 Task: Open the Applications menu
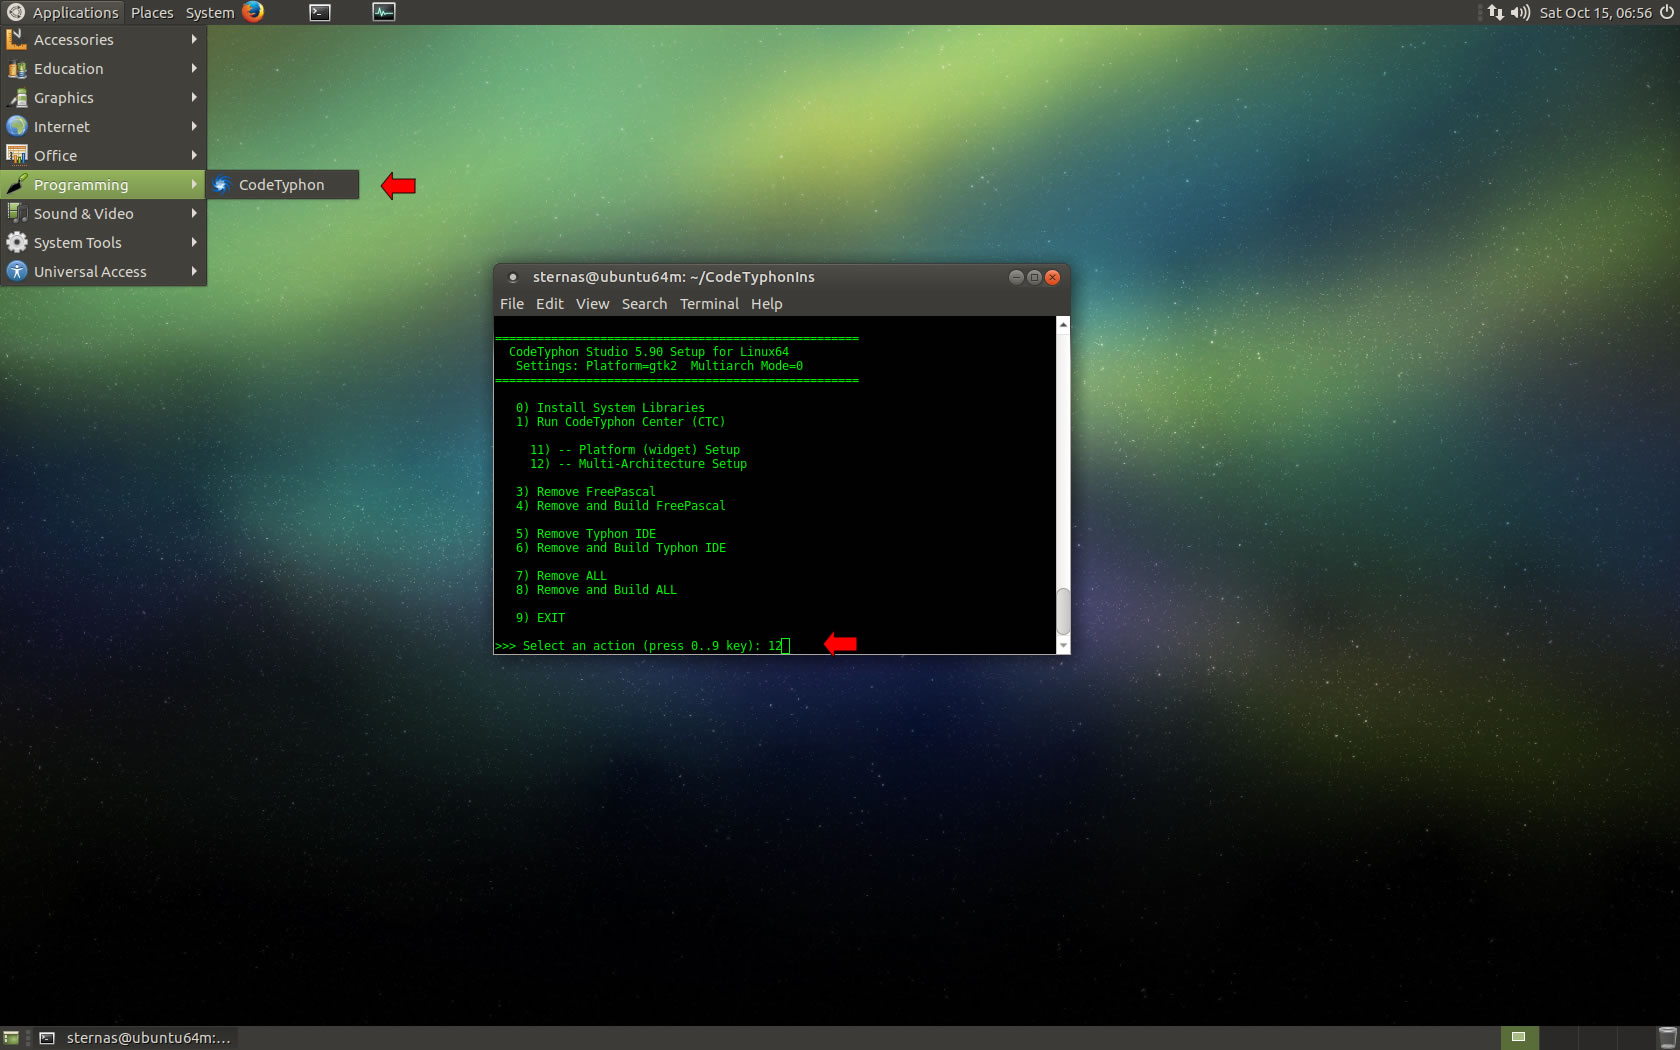coord(64,12)
